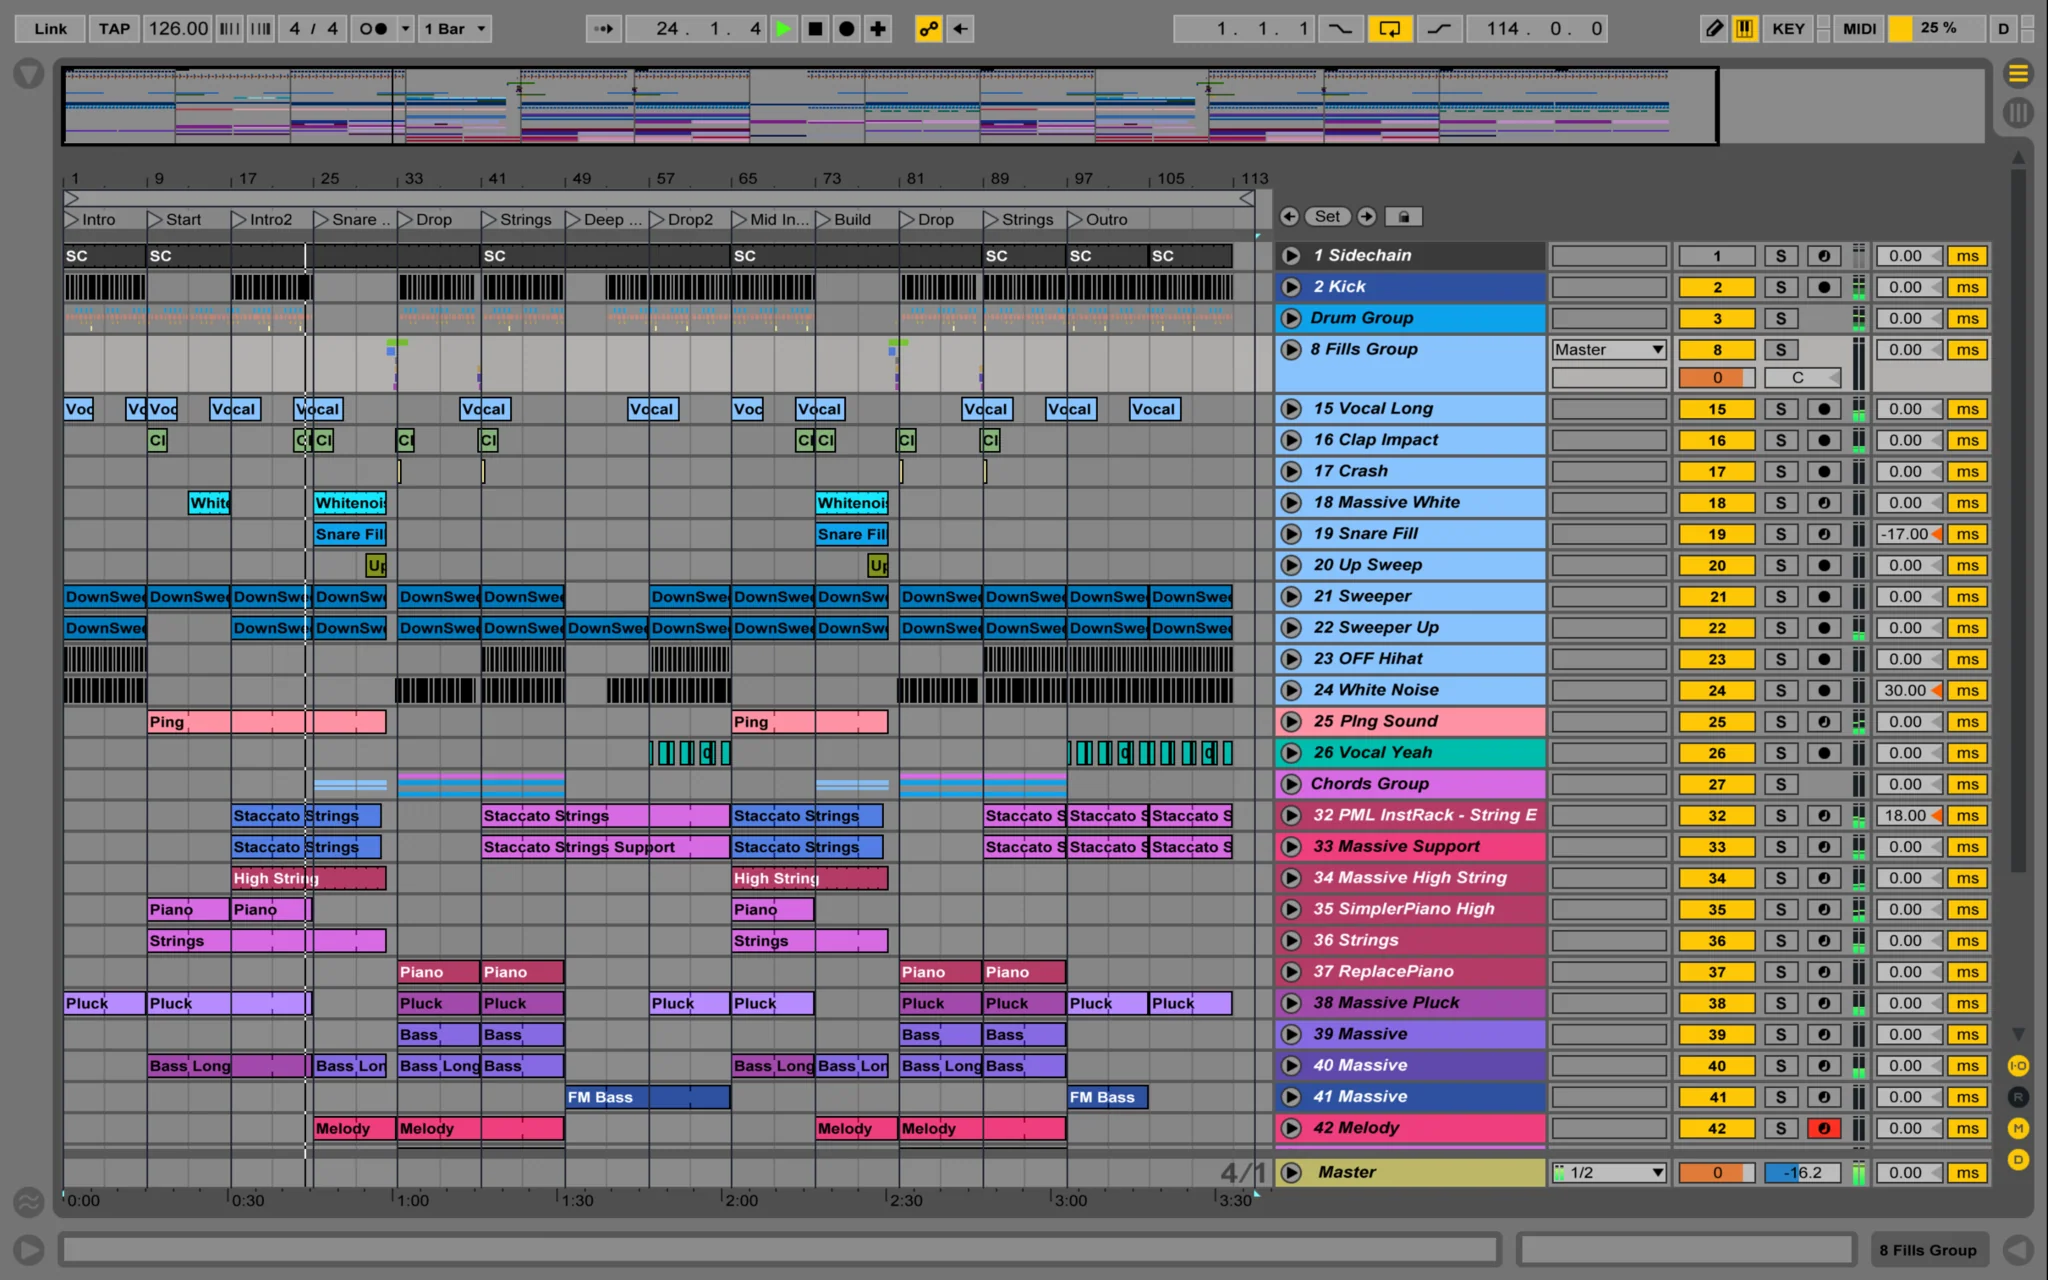Viewport: 2048px width, 1280px height.
Task: Toggle the Computer MIDI Keyboard button
Action: pyautogui.click(x=1745, y=29)
